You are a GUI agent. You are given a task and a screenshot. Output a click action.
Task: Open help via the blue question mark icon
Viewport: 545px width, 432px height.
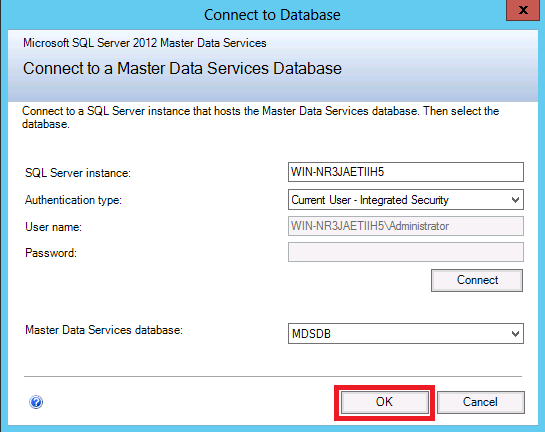click(36, 402)
